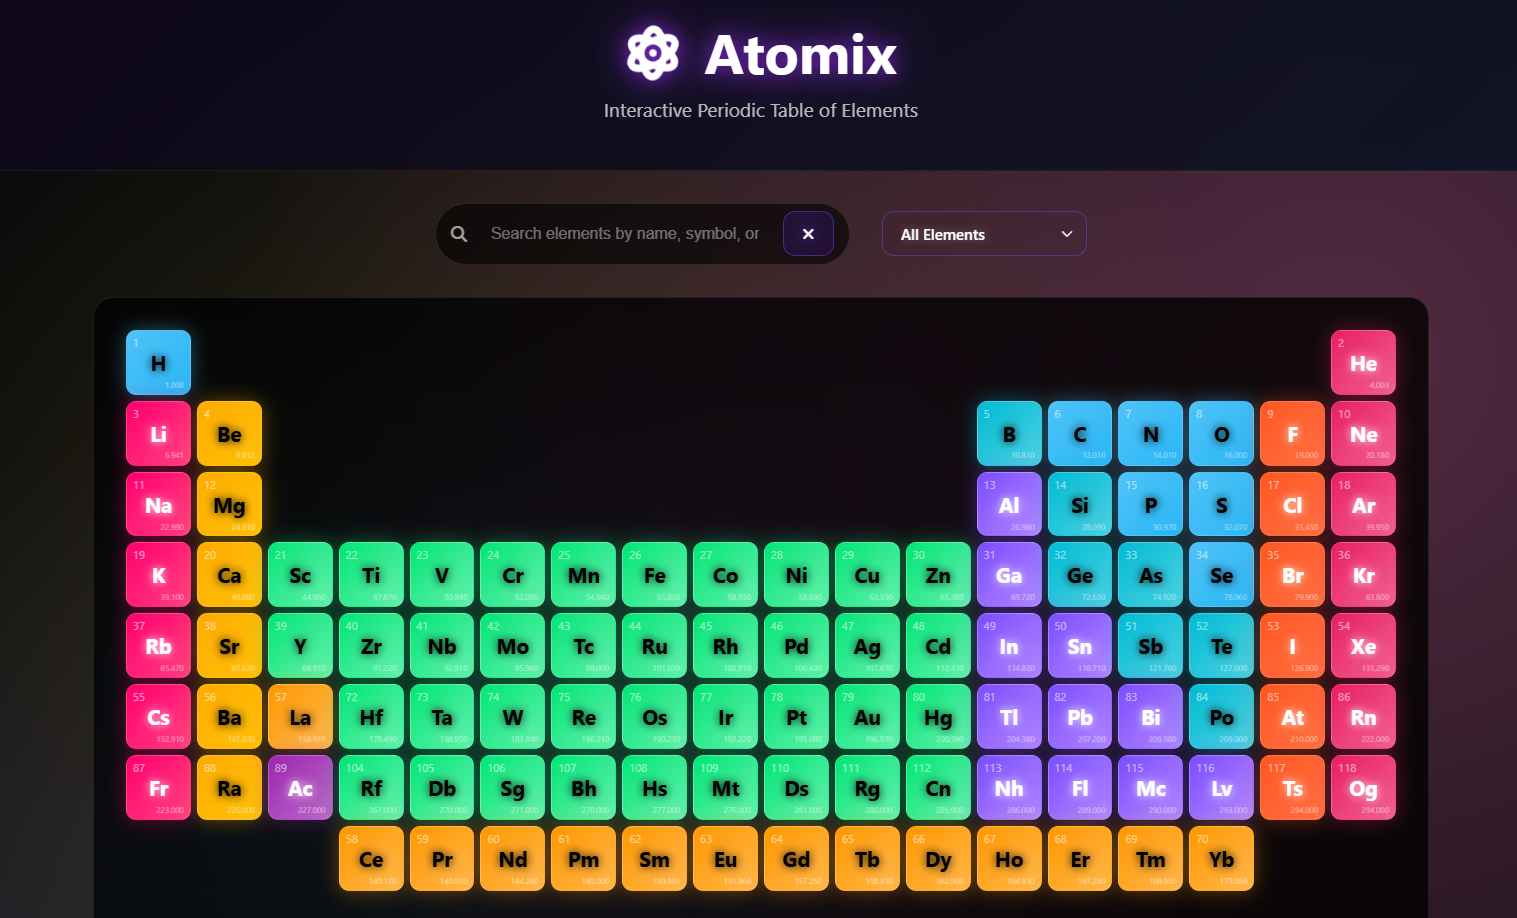Click the Atomix atom logo icon

point(651,53)
